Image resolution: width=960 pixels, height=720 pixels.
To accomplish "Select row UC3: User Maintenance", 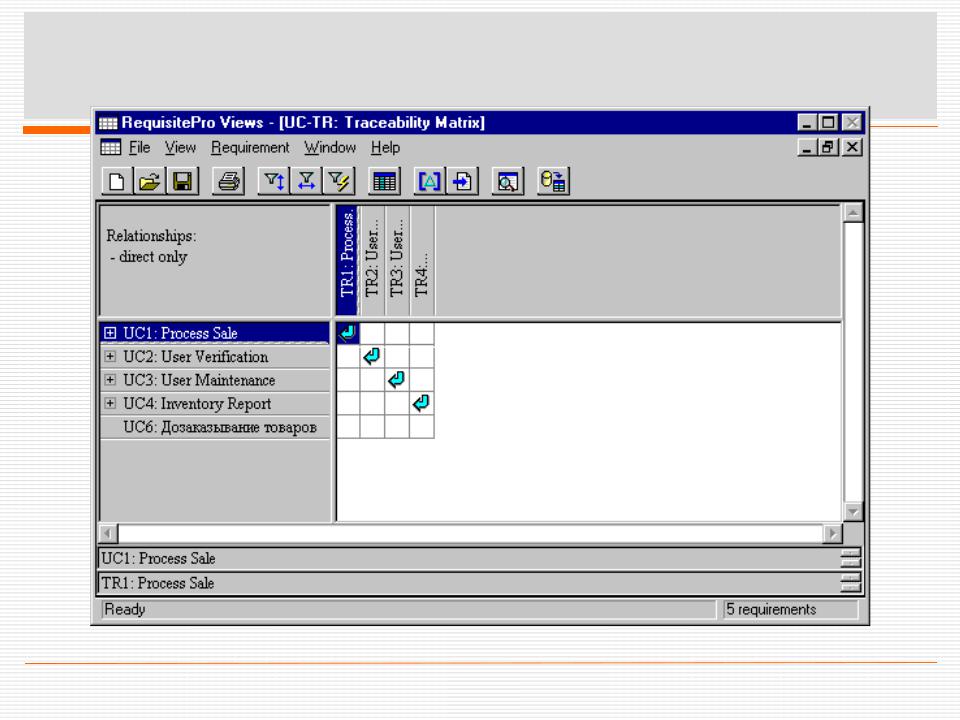I will (214, 380).
